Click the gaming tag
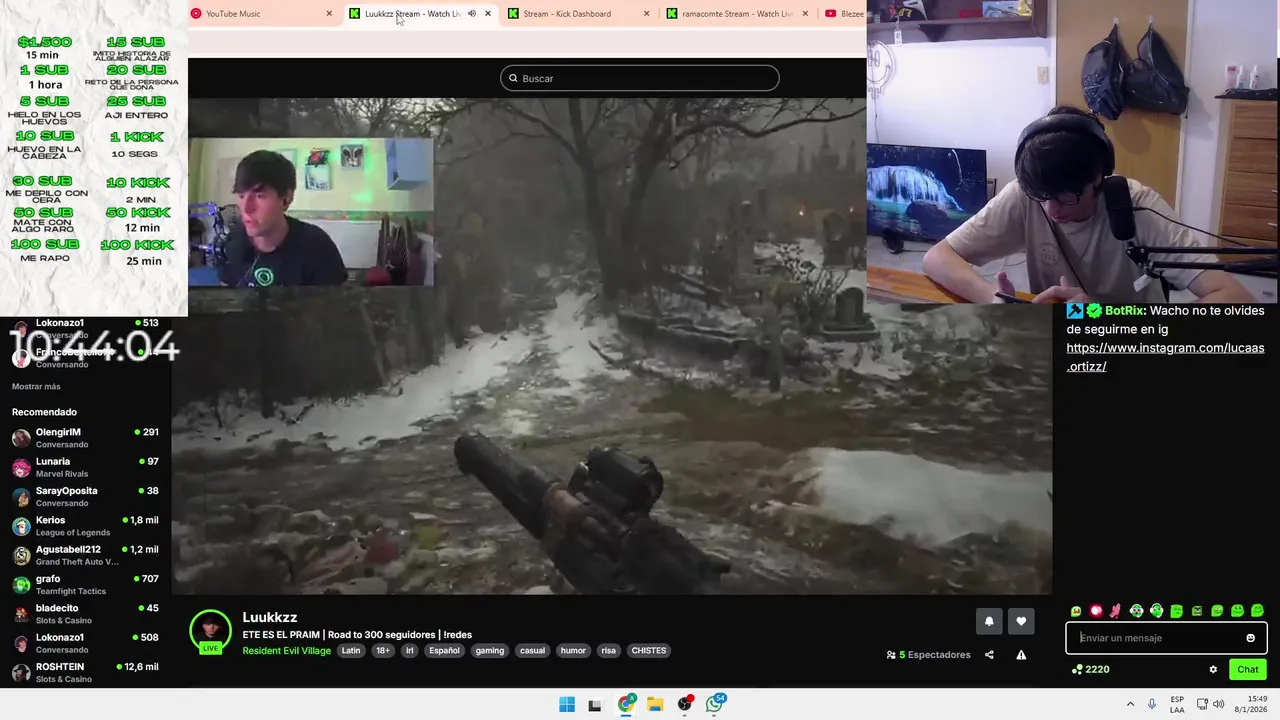This screenshot has width=1280, height=720. tap(490, 650)
